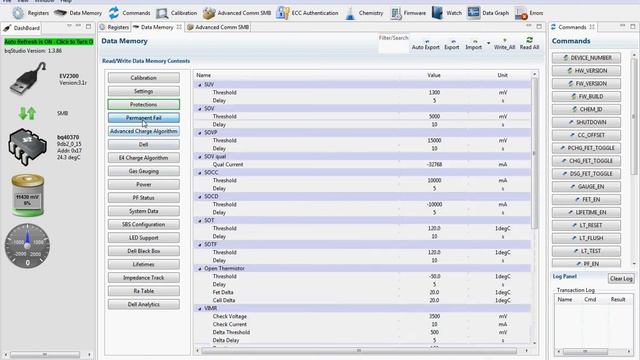
Task: Click the Value column header
Action: pos(434,75)
